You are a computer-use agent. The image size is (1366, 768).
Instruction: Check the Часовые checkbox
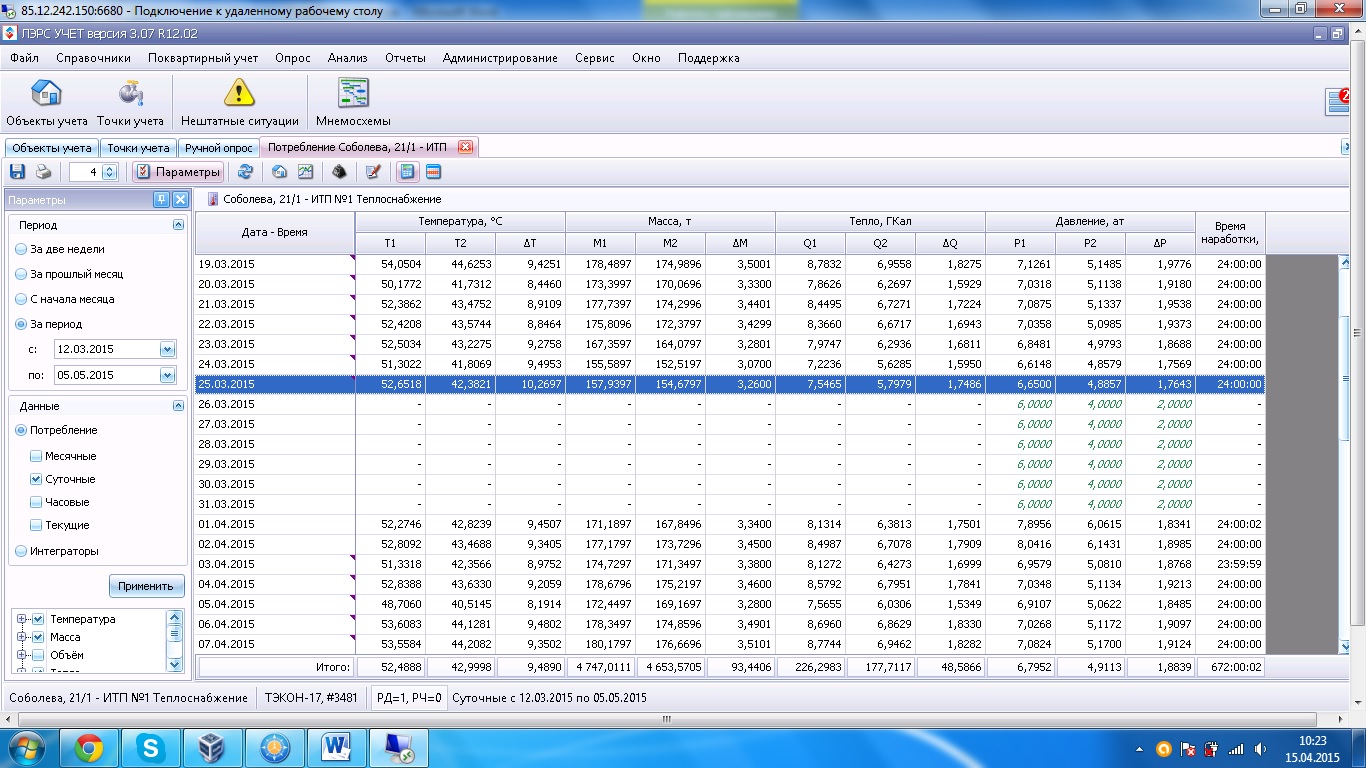click(x=36, y=502)
